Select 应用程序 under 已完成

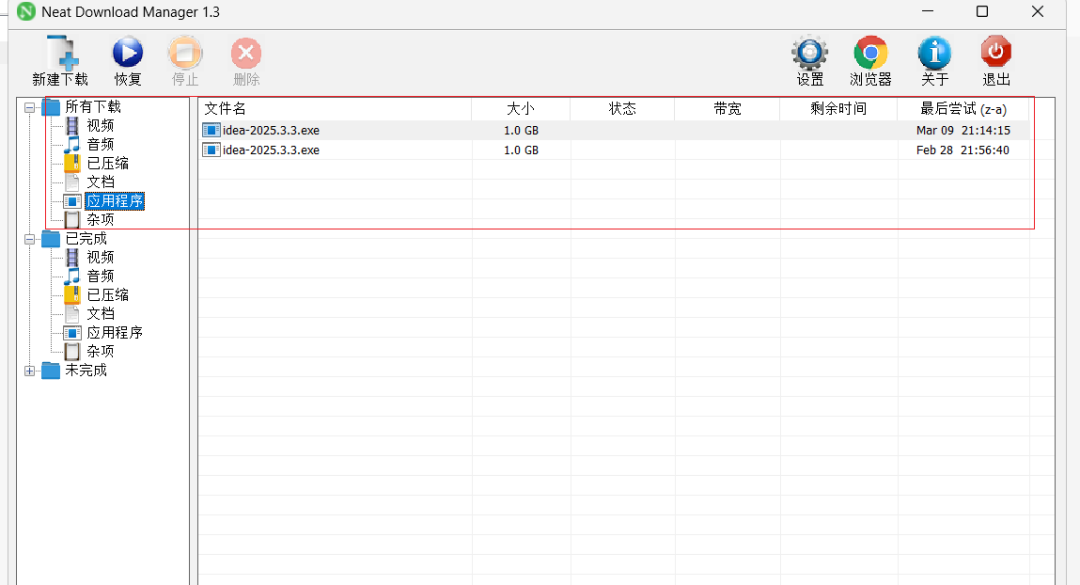click(114, 333)
